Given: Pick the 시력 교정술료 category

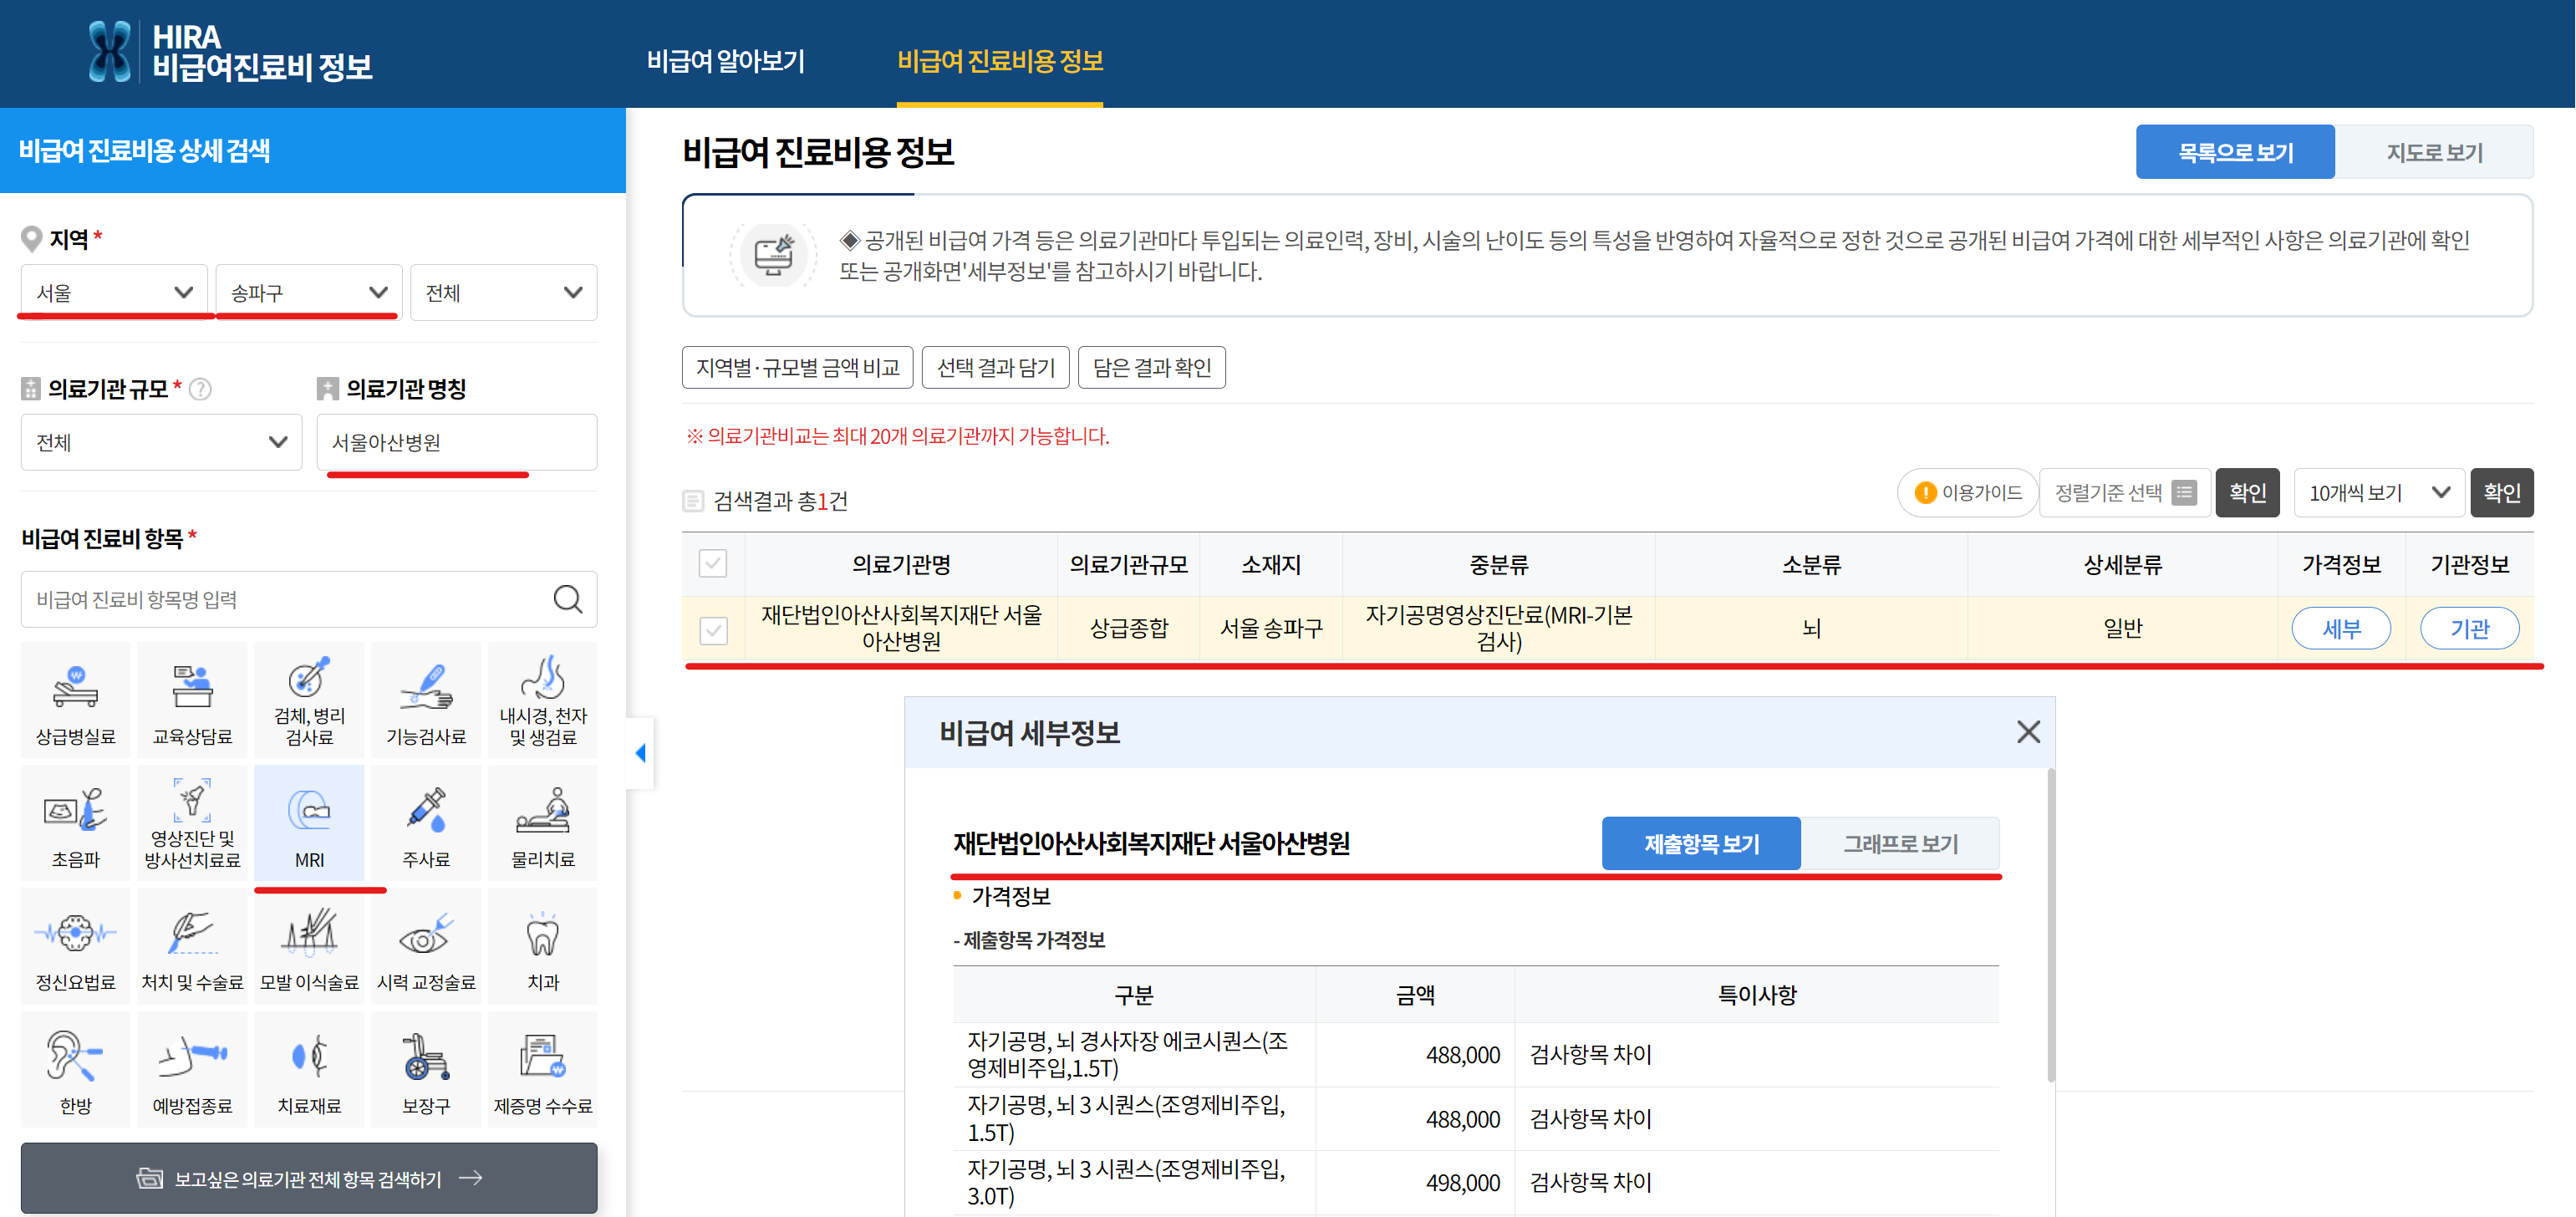Looking at the screenshot, I should [426, 946].
